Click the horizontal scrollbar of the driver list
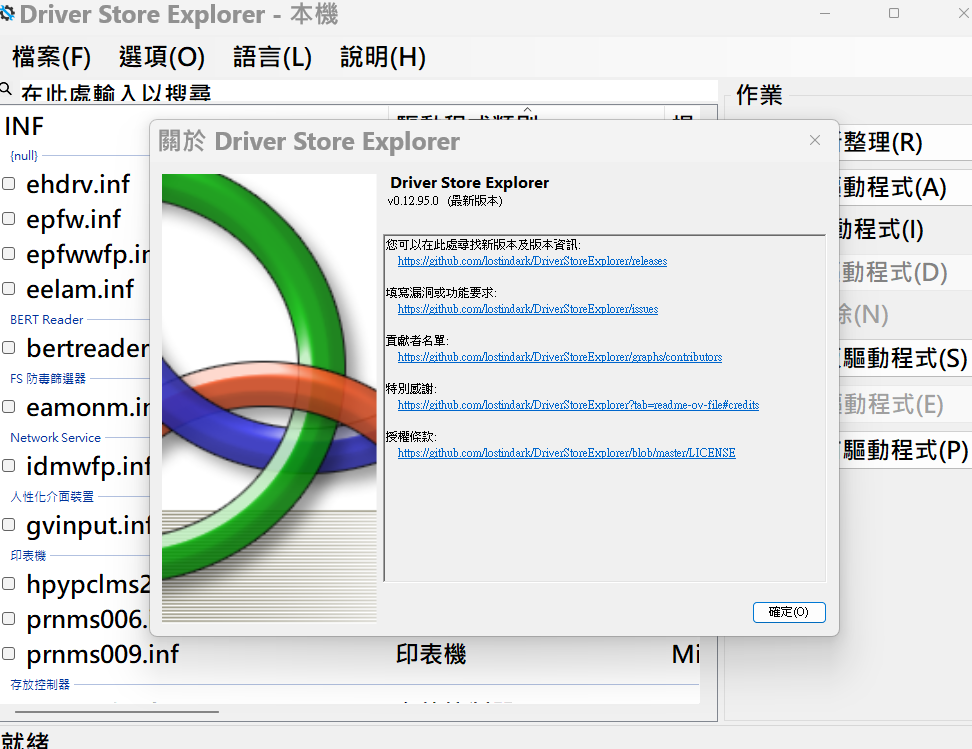This screenshot has height=749, width=972. [x=117, y=712]
